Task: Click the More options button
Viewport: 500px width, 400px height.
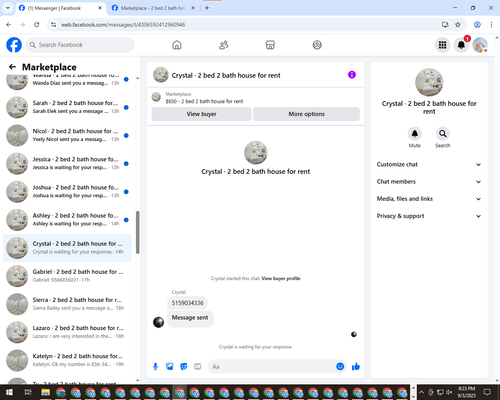Action: tap(306, 114)
